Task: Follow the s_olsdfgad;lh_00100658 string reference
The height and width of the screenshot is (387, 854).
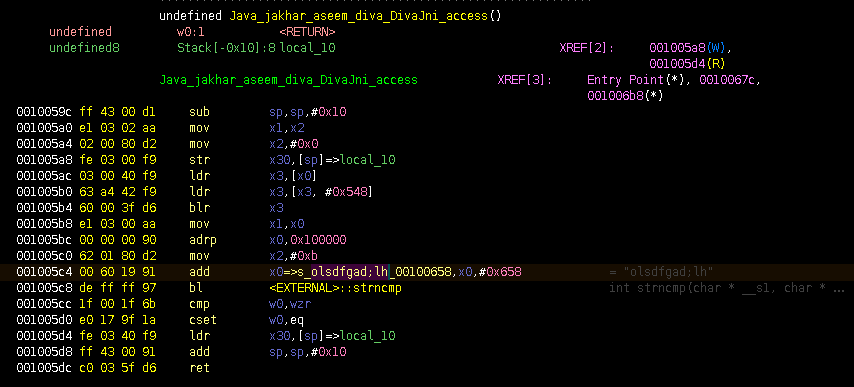Action: (376, 272)
